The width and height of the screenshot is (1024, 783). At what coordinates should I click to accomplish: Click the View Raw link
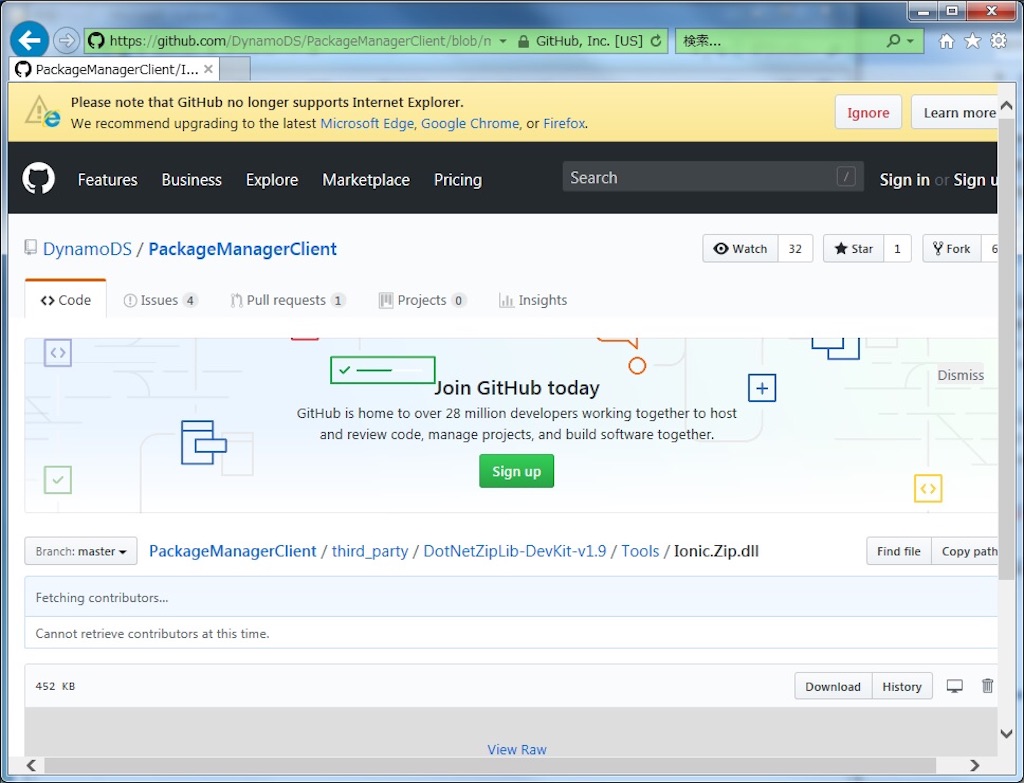tap(517, 750)
